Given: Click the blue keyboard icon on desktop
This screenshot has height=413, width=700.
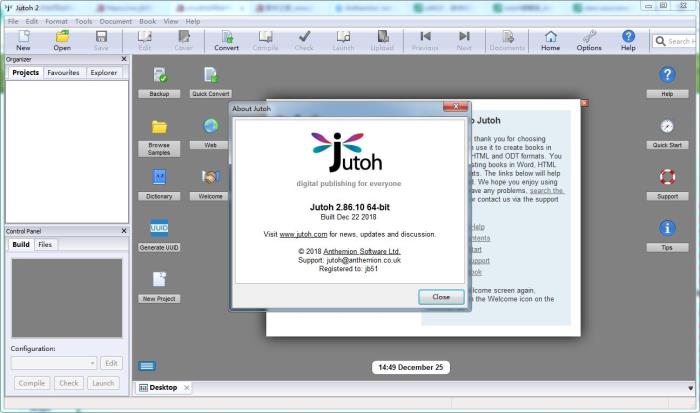Looking at the screenshot, I should pyautogui.click(x=147, y=366).
